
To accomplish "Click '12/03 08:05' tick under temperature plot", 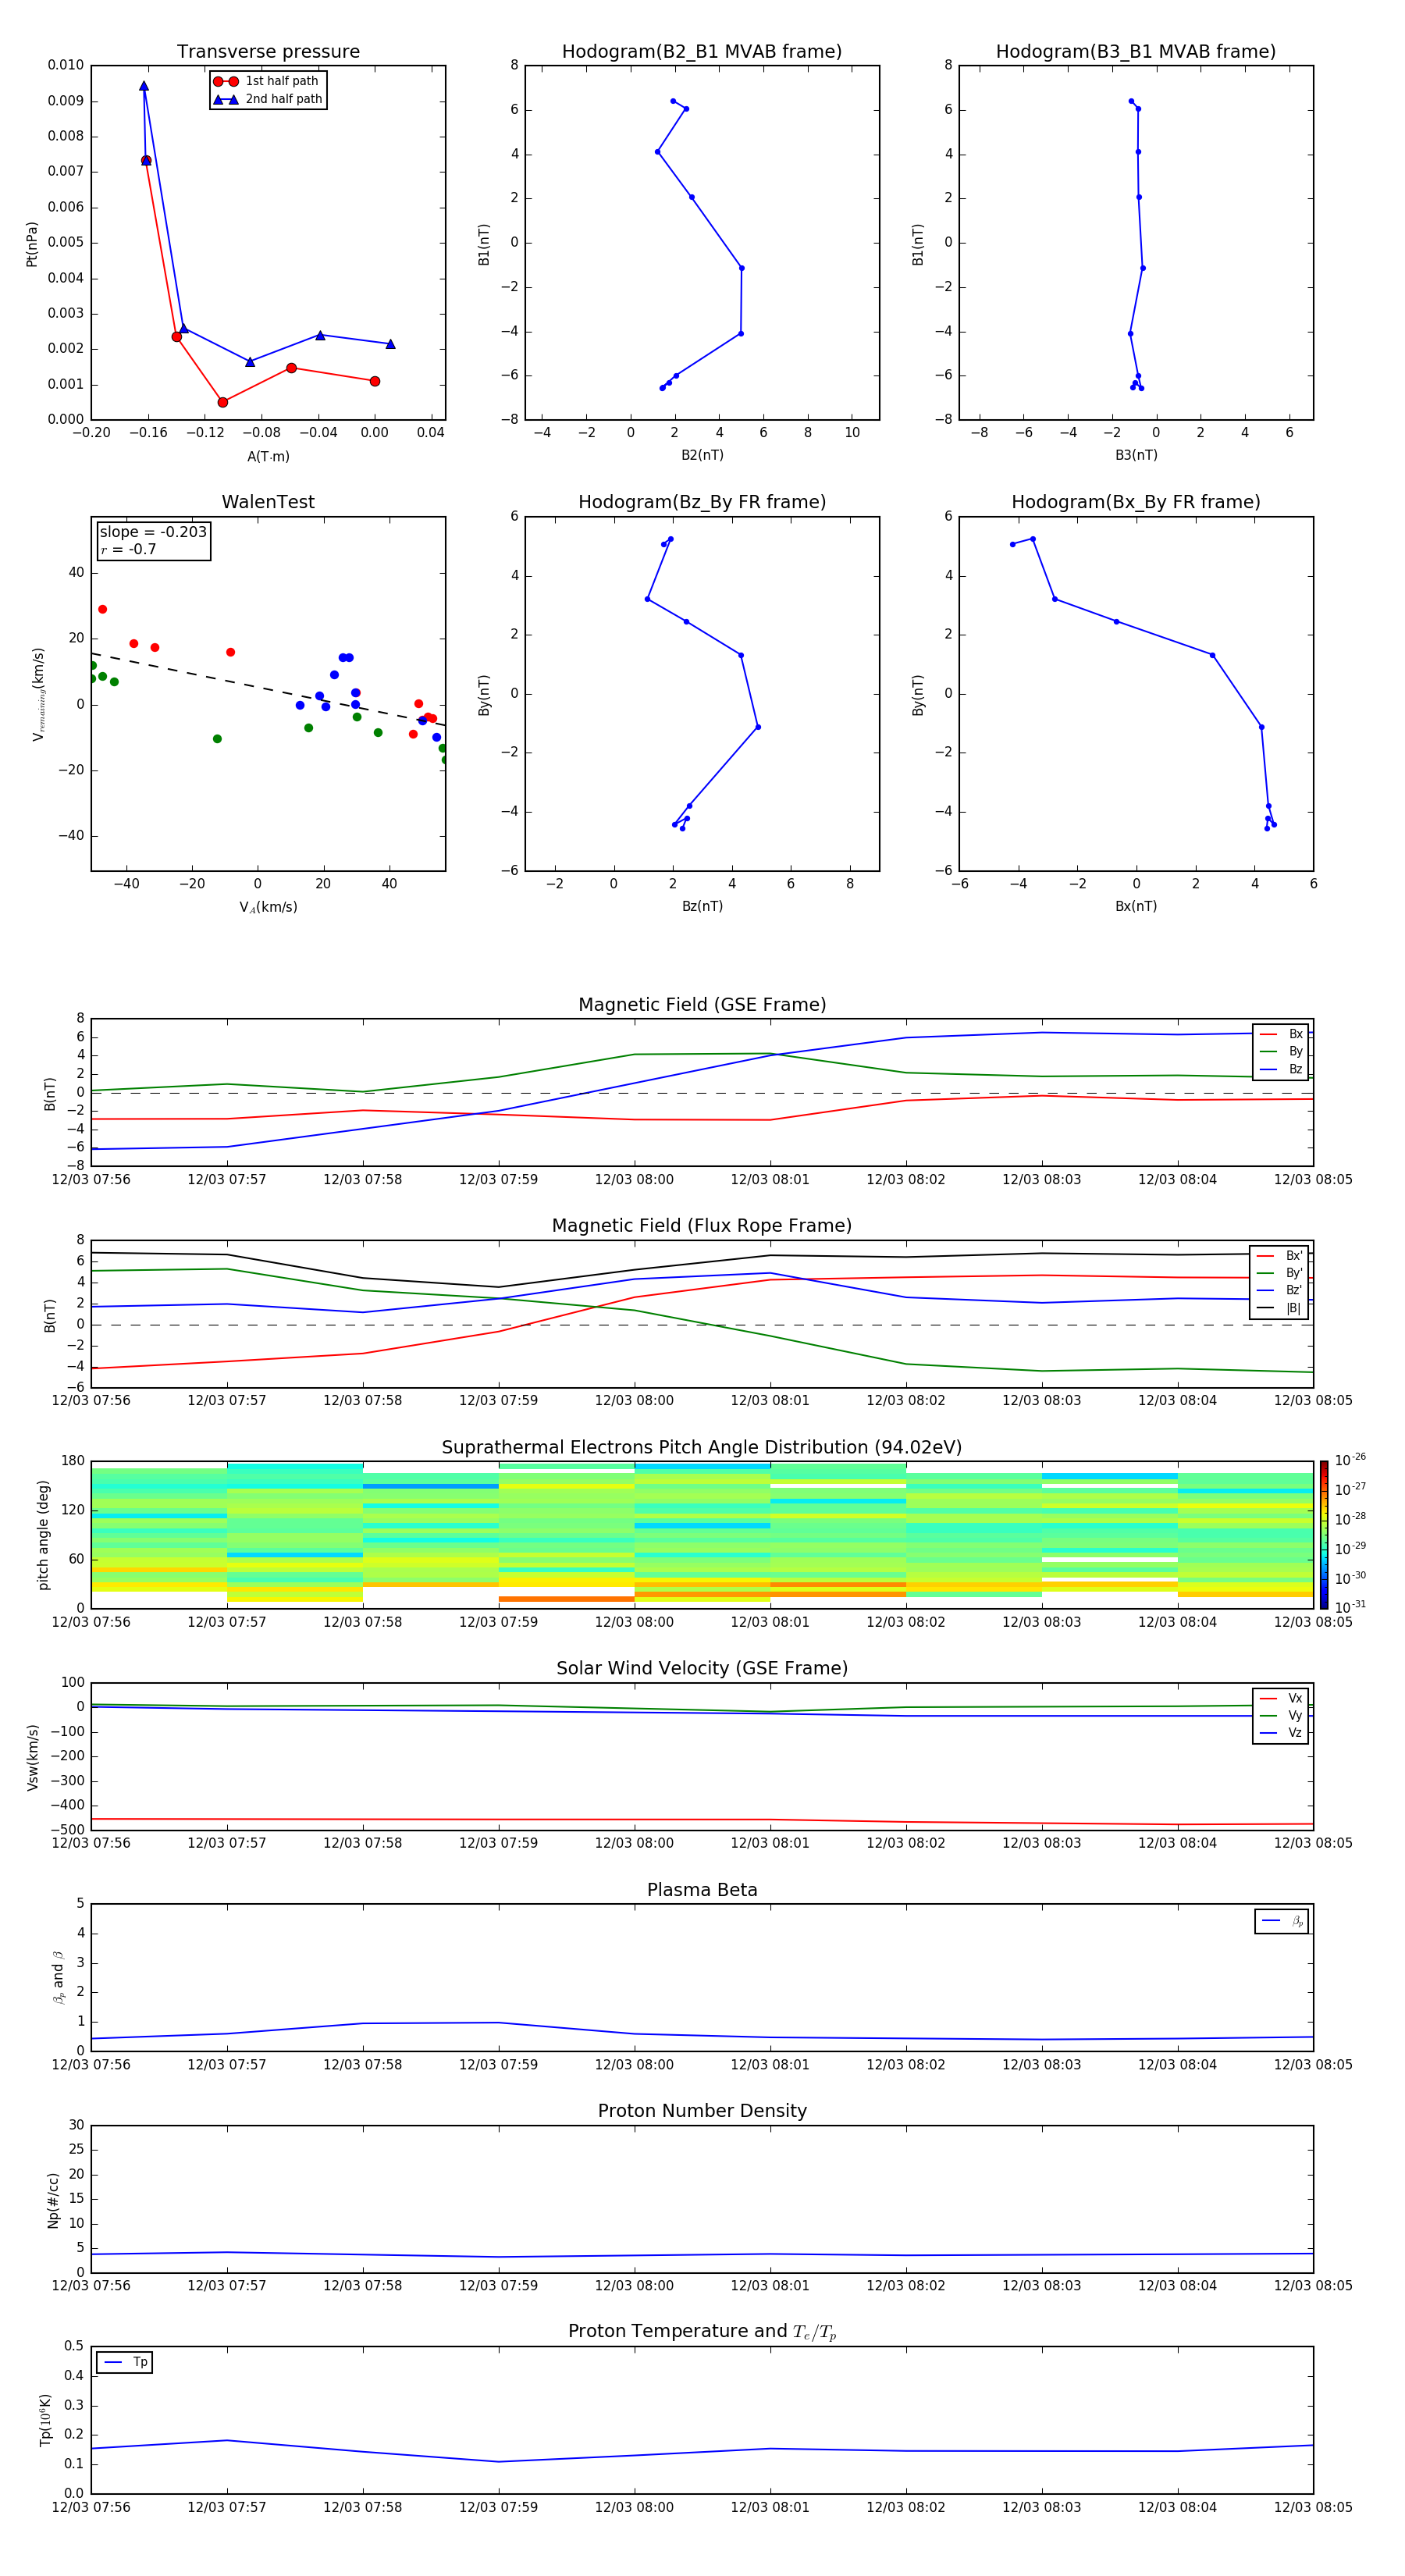I will (1313, 2507).
